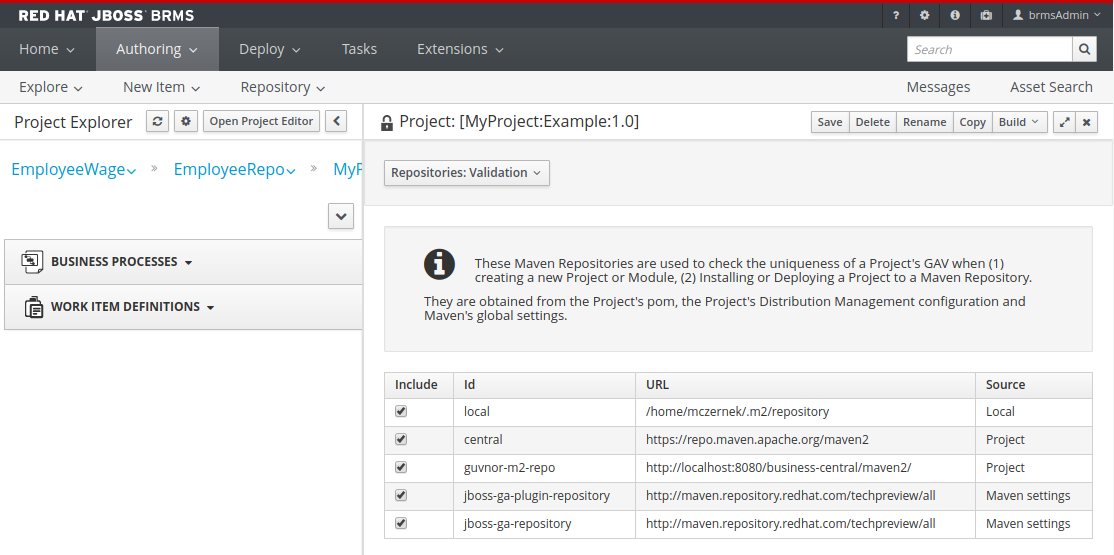Open Project Explorer gear options
This screenshot has height=555, width=1114.
(x=186, y=122)
